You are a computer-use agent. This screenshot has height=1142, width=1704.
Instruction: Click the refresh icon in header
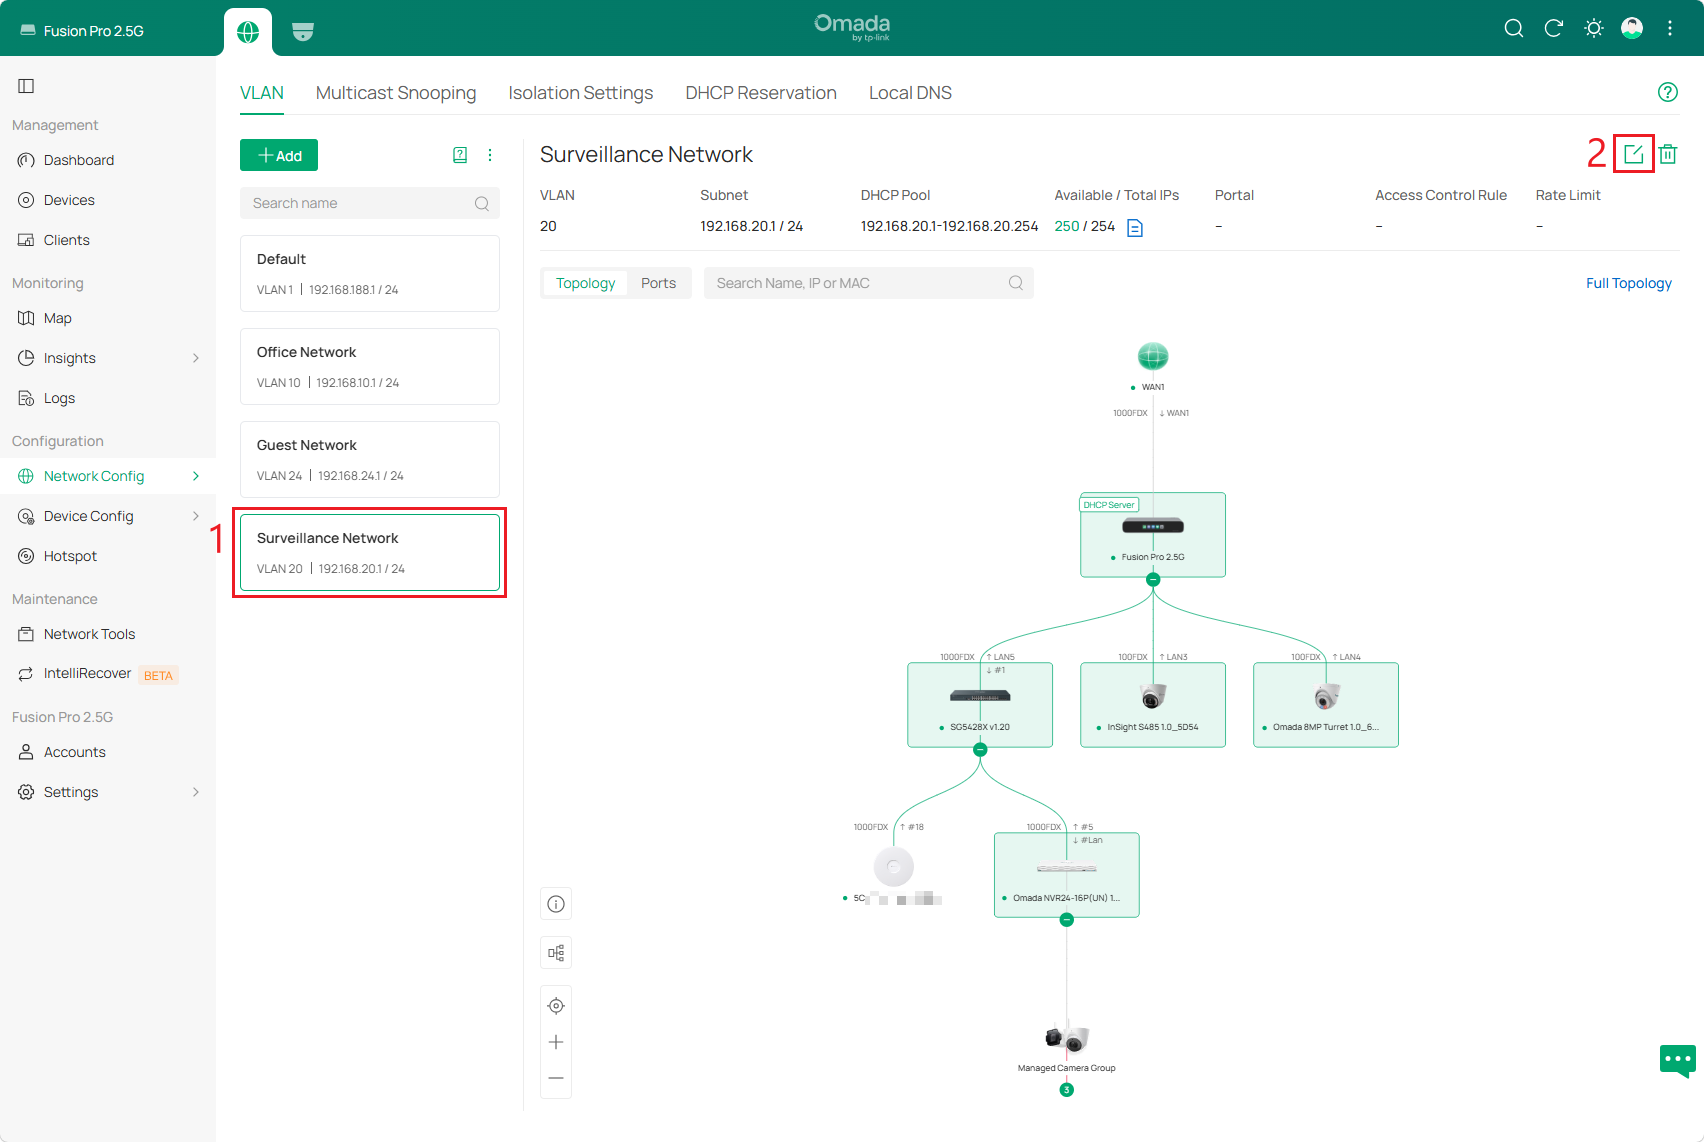[x=1554, y=28]
